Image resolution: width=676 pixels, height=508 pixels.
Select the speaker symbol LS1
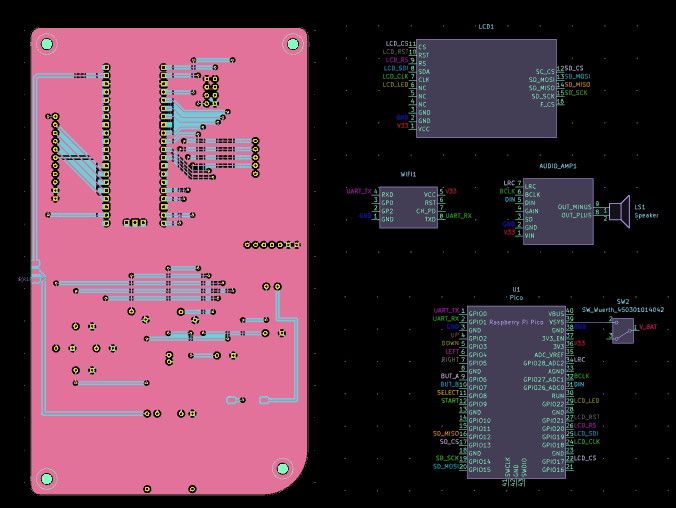[x=620, y=211]
